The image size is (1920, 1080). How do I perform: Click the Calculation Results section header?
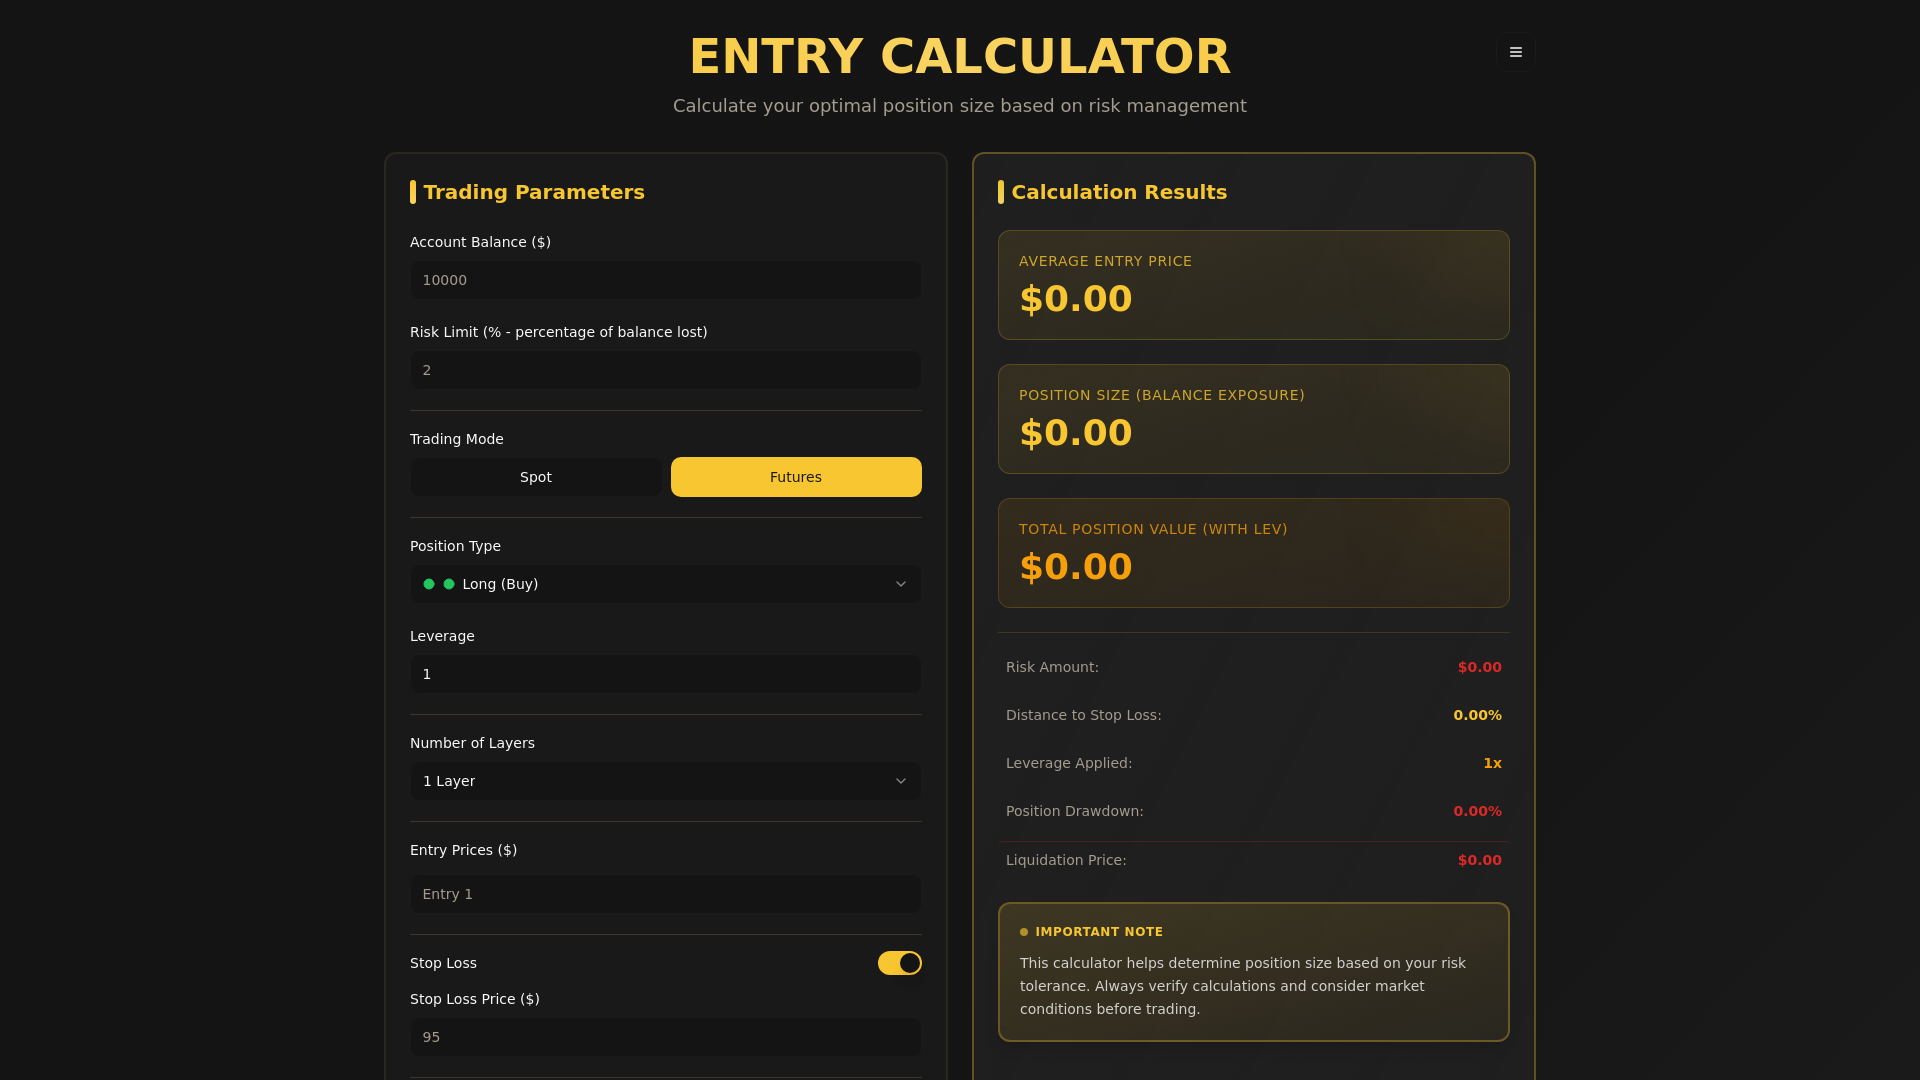[x=1119, y=192]
